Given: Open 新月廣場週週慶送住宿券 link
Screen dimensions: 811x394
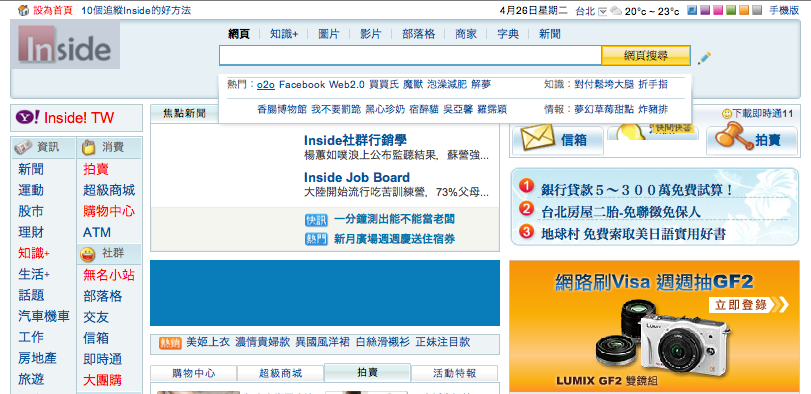Looking at the screenshot, I should tap(395, 239).
